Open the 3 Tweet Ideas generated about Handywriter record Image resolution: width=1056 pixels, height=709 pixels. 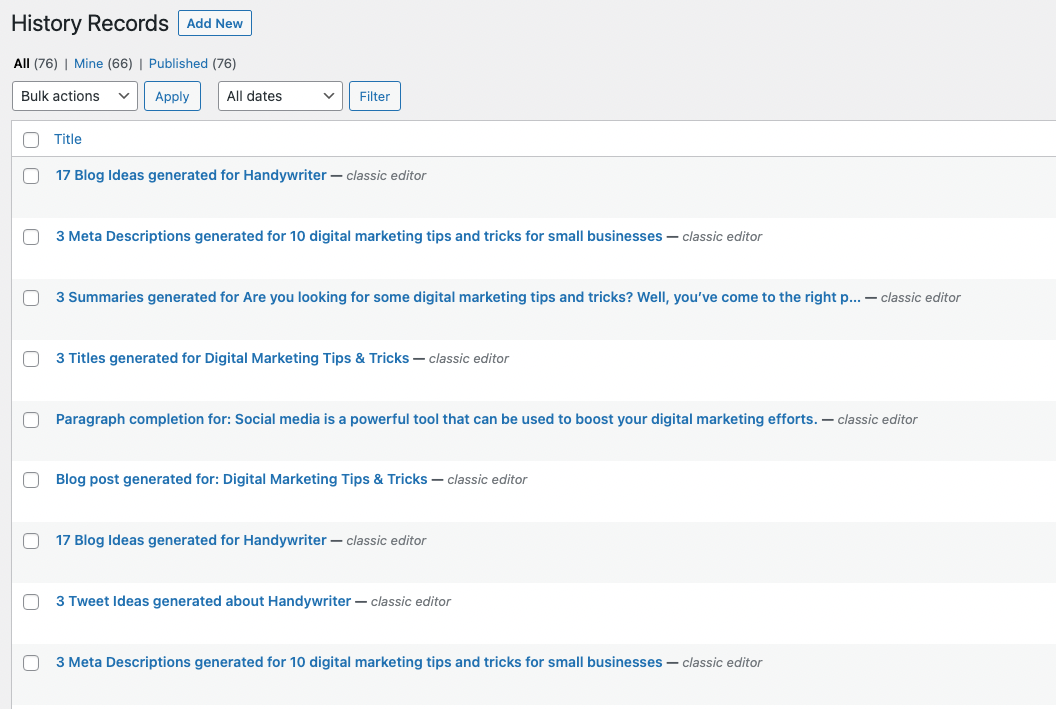(x=203, y=602)
